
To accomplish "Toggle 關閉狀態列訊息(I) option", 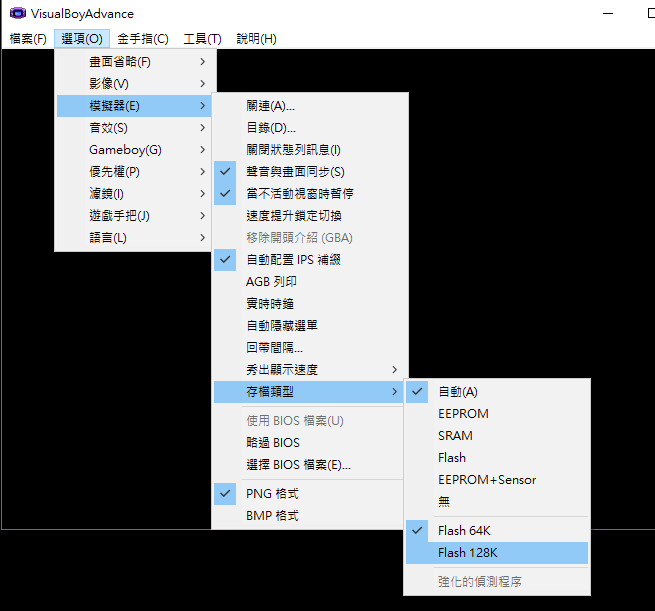I will [x=310, y=150].
